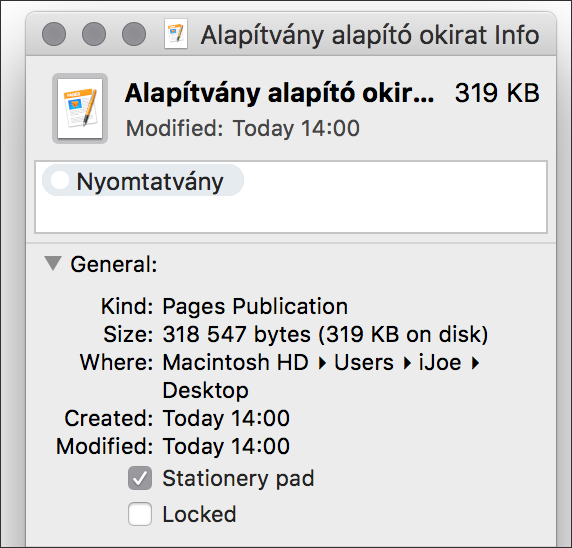Collapse the General section disclosure triangle
This screenshot has width=572, height=548.
coord(53,263)
